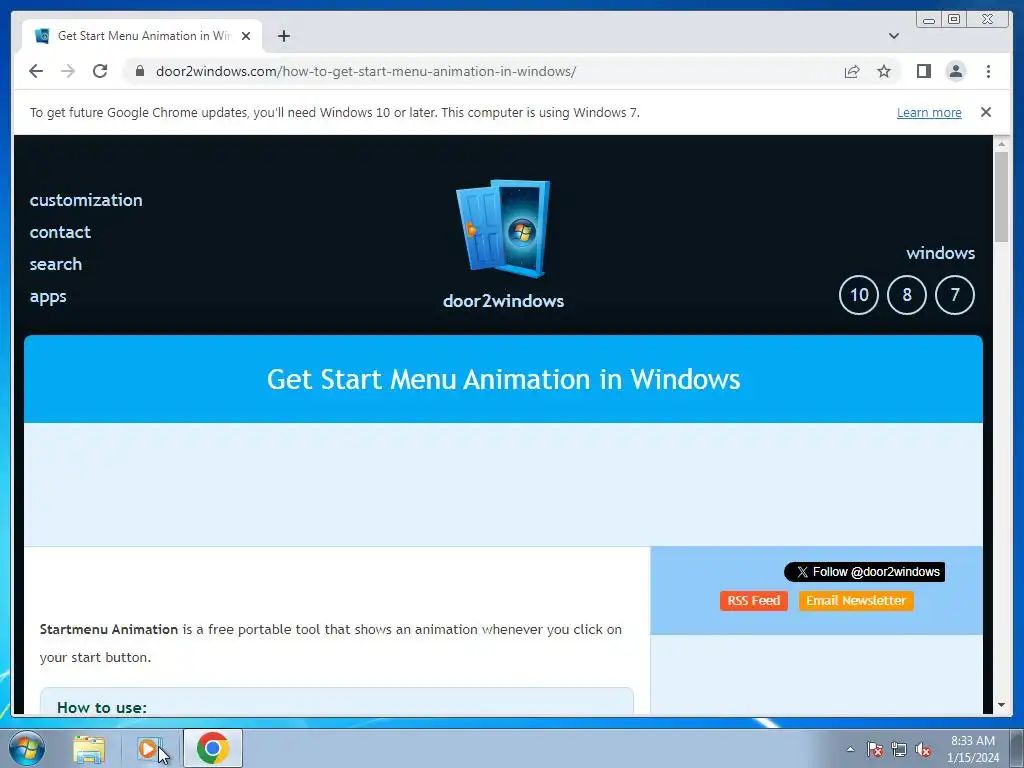Screen dimensions: 1024x768
Task: Open the customization menu link
Action: click(86, 200)
